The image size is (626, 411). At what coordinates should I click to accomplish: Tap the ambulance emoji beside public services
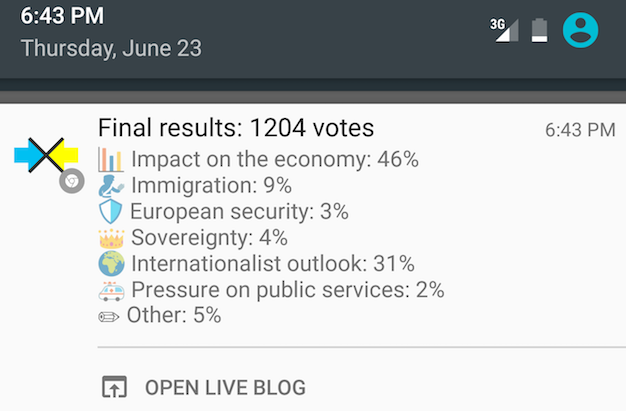111,290
